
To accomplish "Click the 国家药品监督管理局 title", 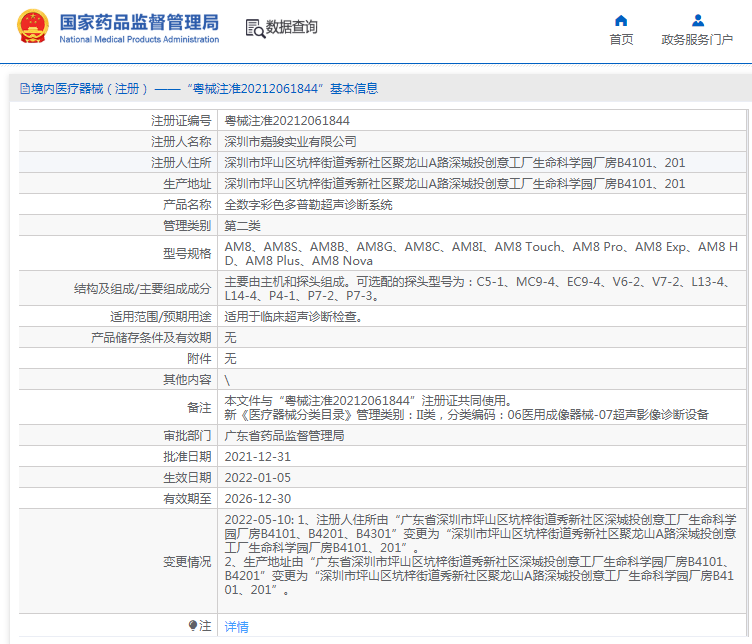I will [139, 22].
